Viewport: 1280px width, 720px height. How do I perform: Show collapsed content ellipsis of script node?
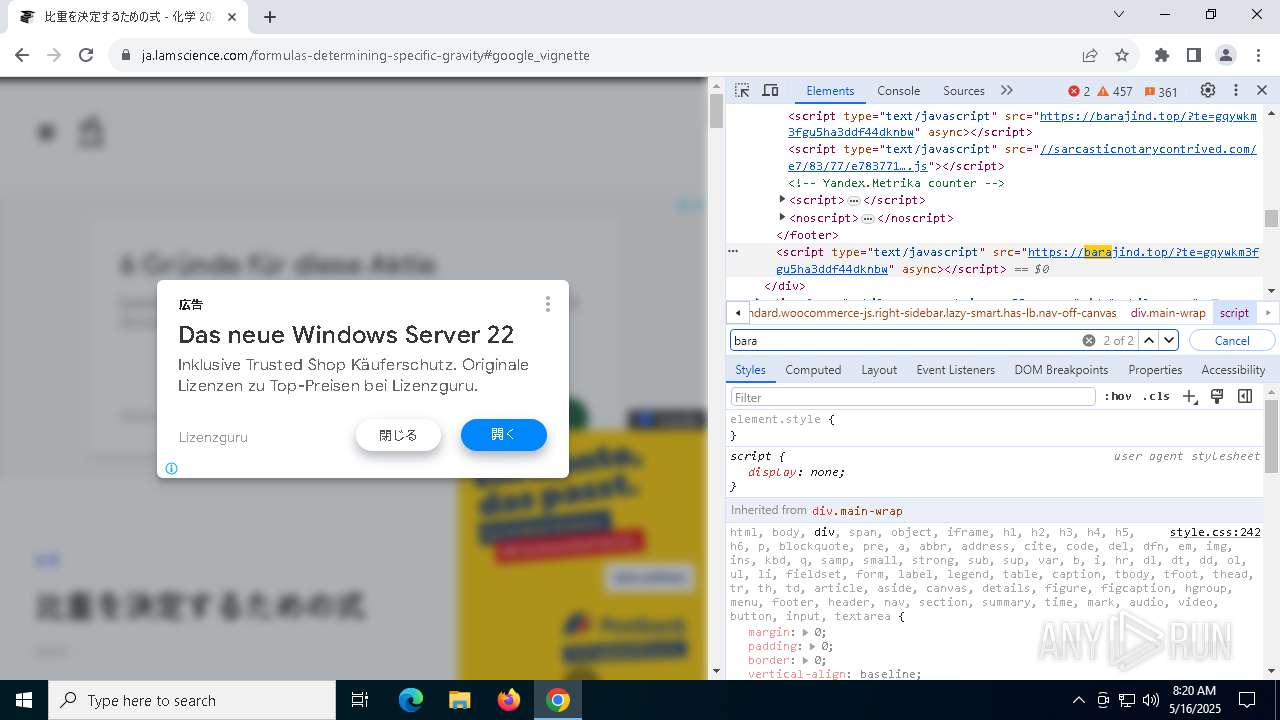tap(854, 201)
